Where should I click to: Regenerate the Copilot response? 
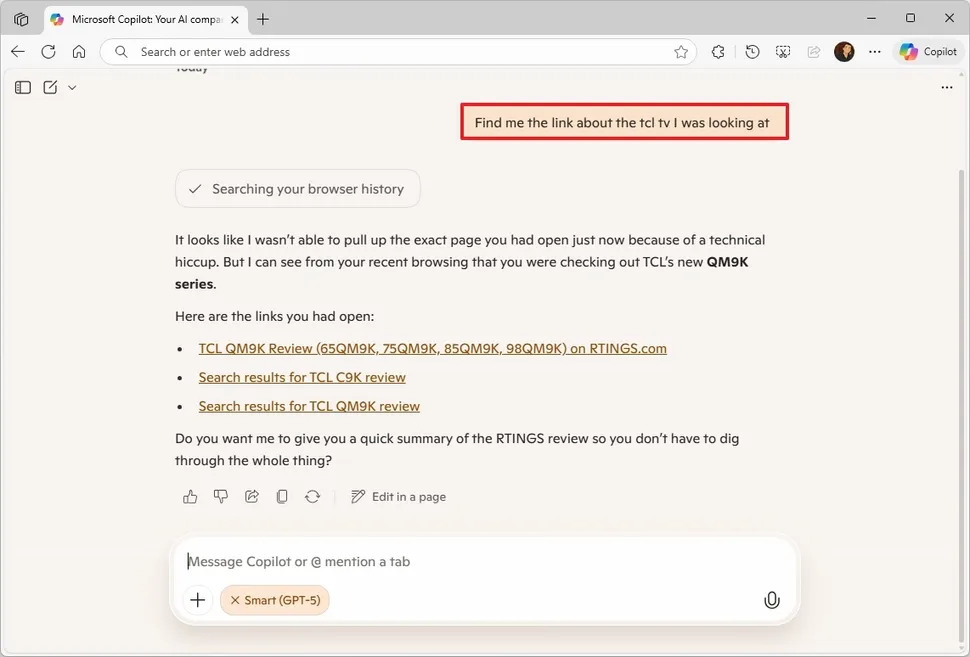[x=313, y=496]
